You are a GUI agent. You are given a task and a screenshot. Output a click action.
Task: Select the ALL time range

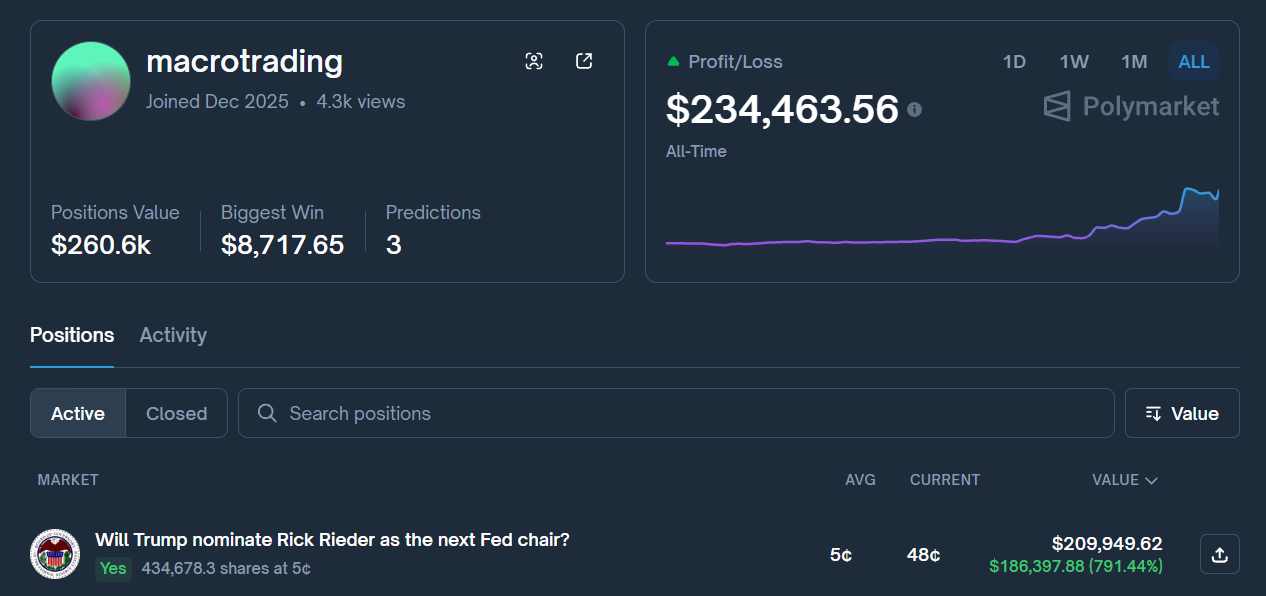(x=1194, y=62)
